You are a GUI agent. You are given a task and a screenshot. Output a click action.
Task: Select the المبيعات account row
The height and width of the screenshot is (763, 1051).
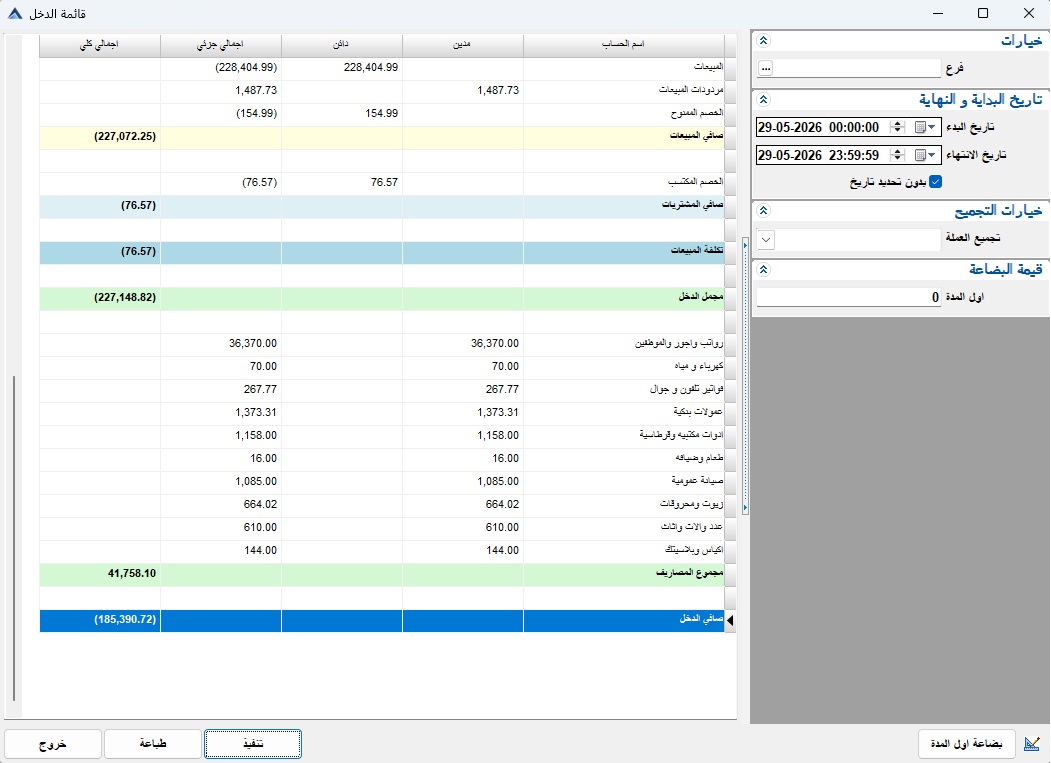[382, 67]
